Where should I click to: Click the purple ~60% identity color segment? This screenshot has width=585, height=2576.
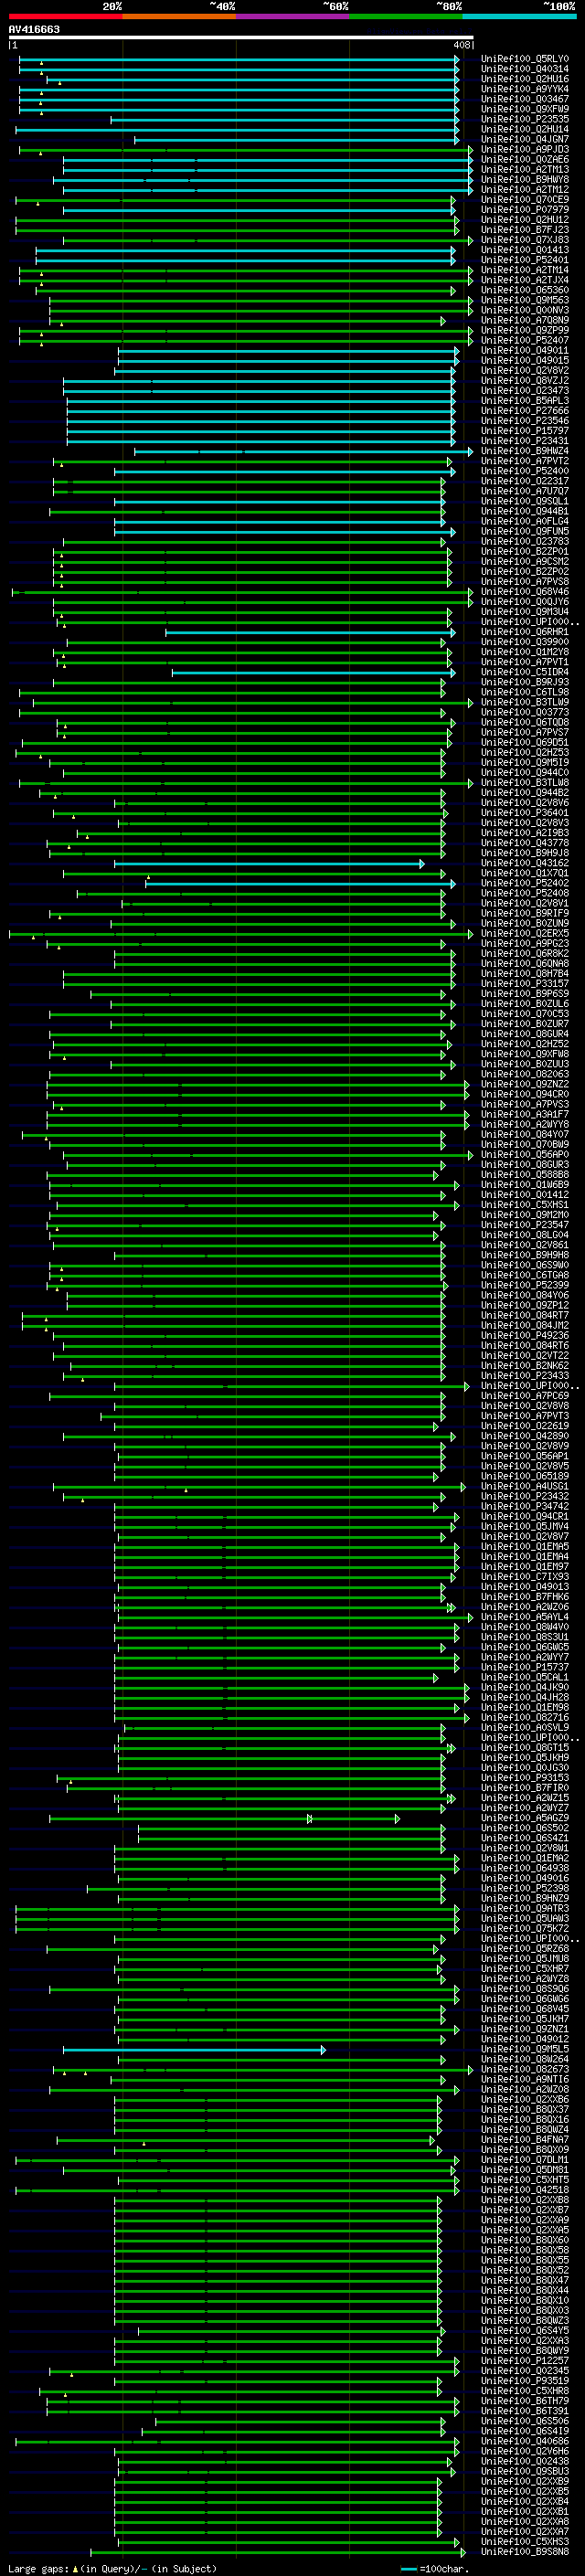point(292,16)
